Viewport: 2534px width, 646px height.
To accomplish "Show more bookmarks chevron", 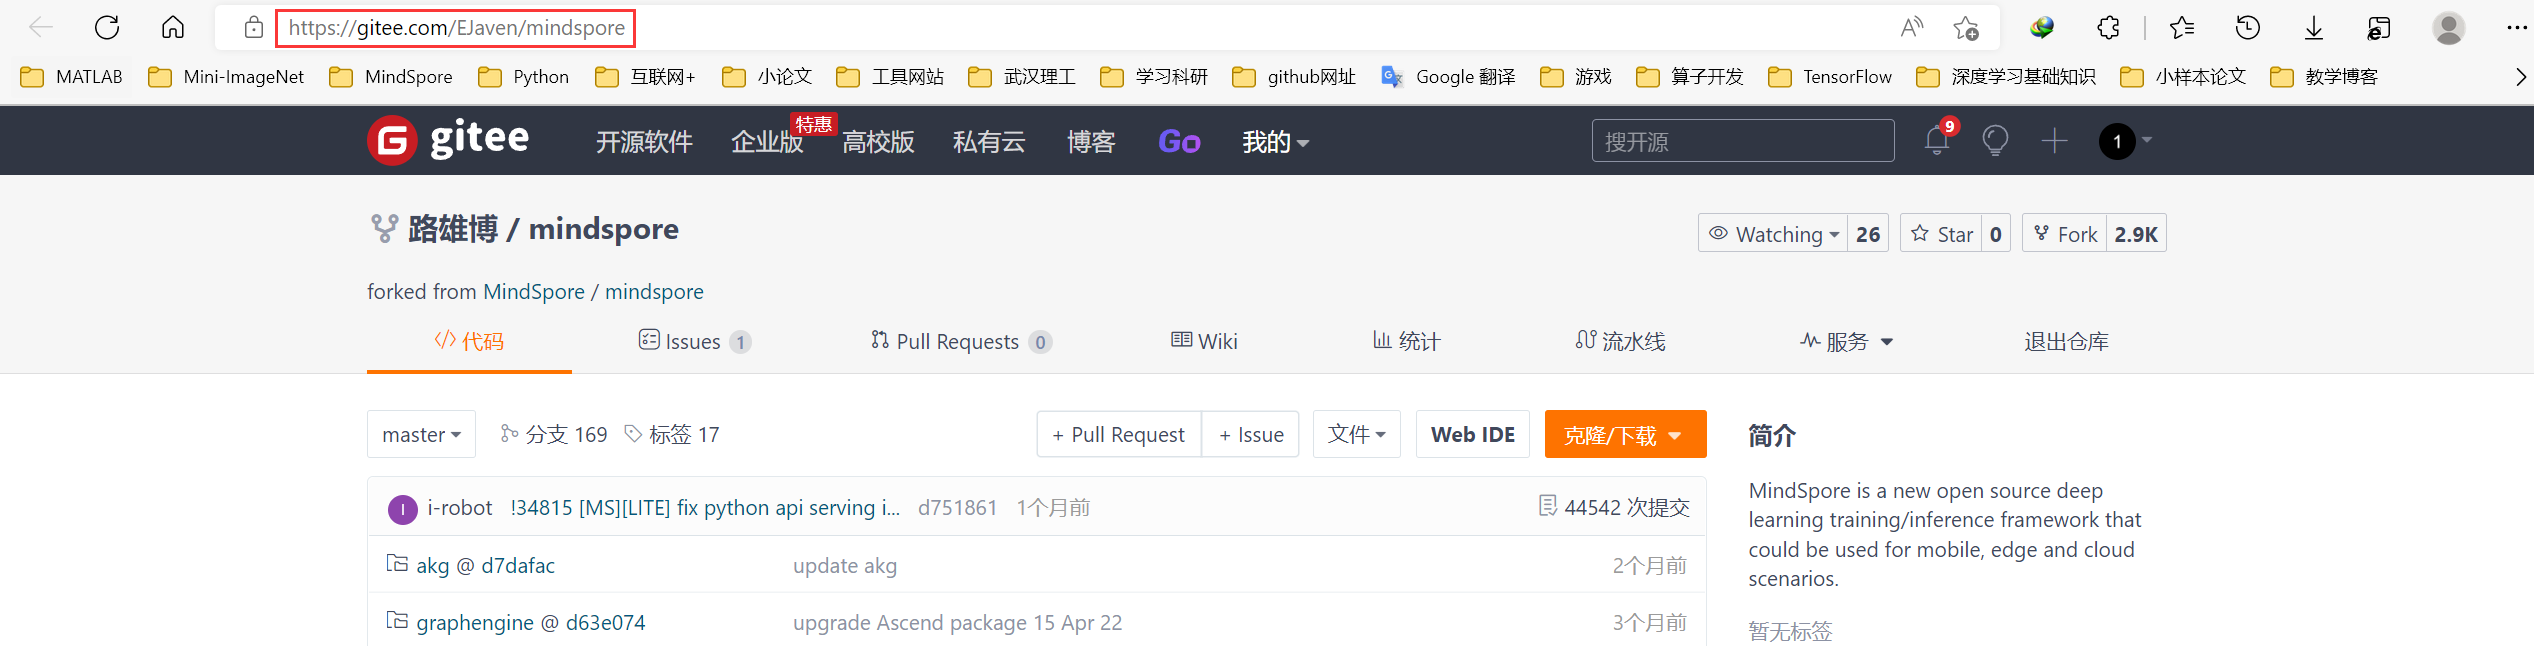I will coord(2520,77).
